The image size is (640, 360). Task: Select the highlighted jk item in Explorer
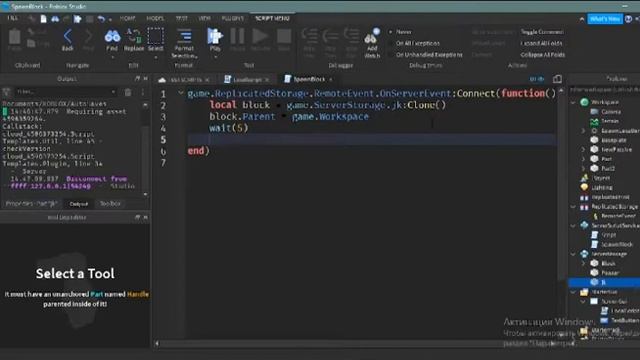[x=603, y=282]
